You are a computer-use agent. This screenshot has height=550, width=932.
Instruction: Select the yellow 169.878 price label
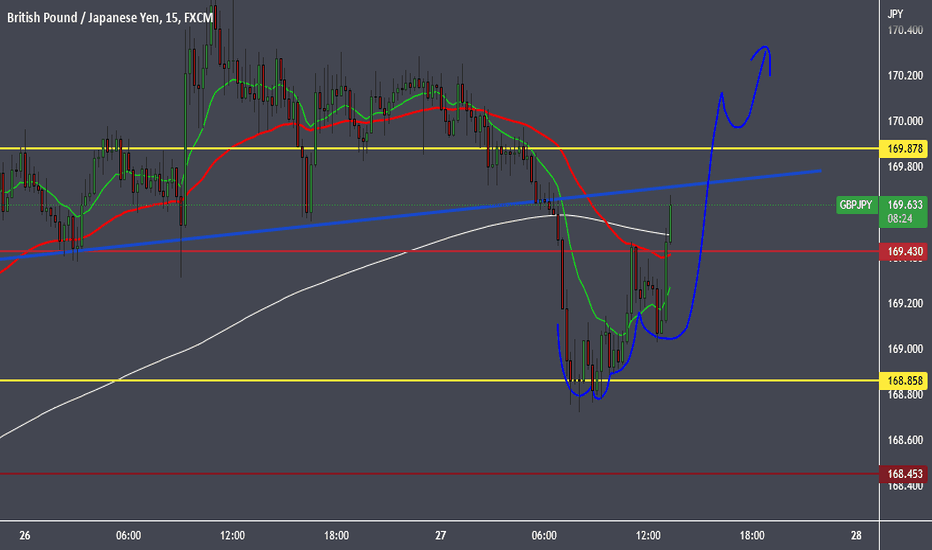(x=904, y=149)
